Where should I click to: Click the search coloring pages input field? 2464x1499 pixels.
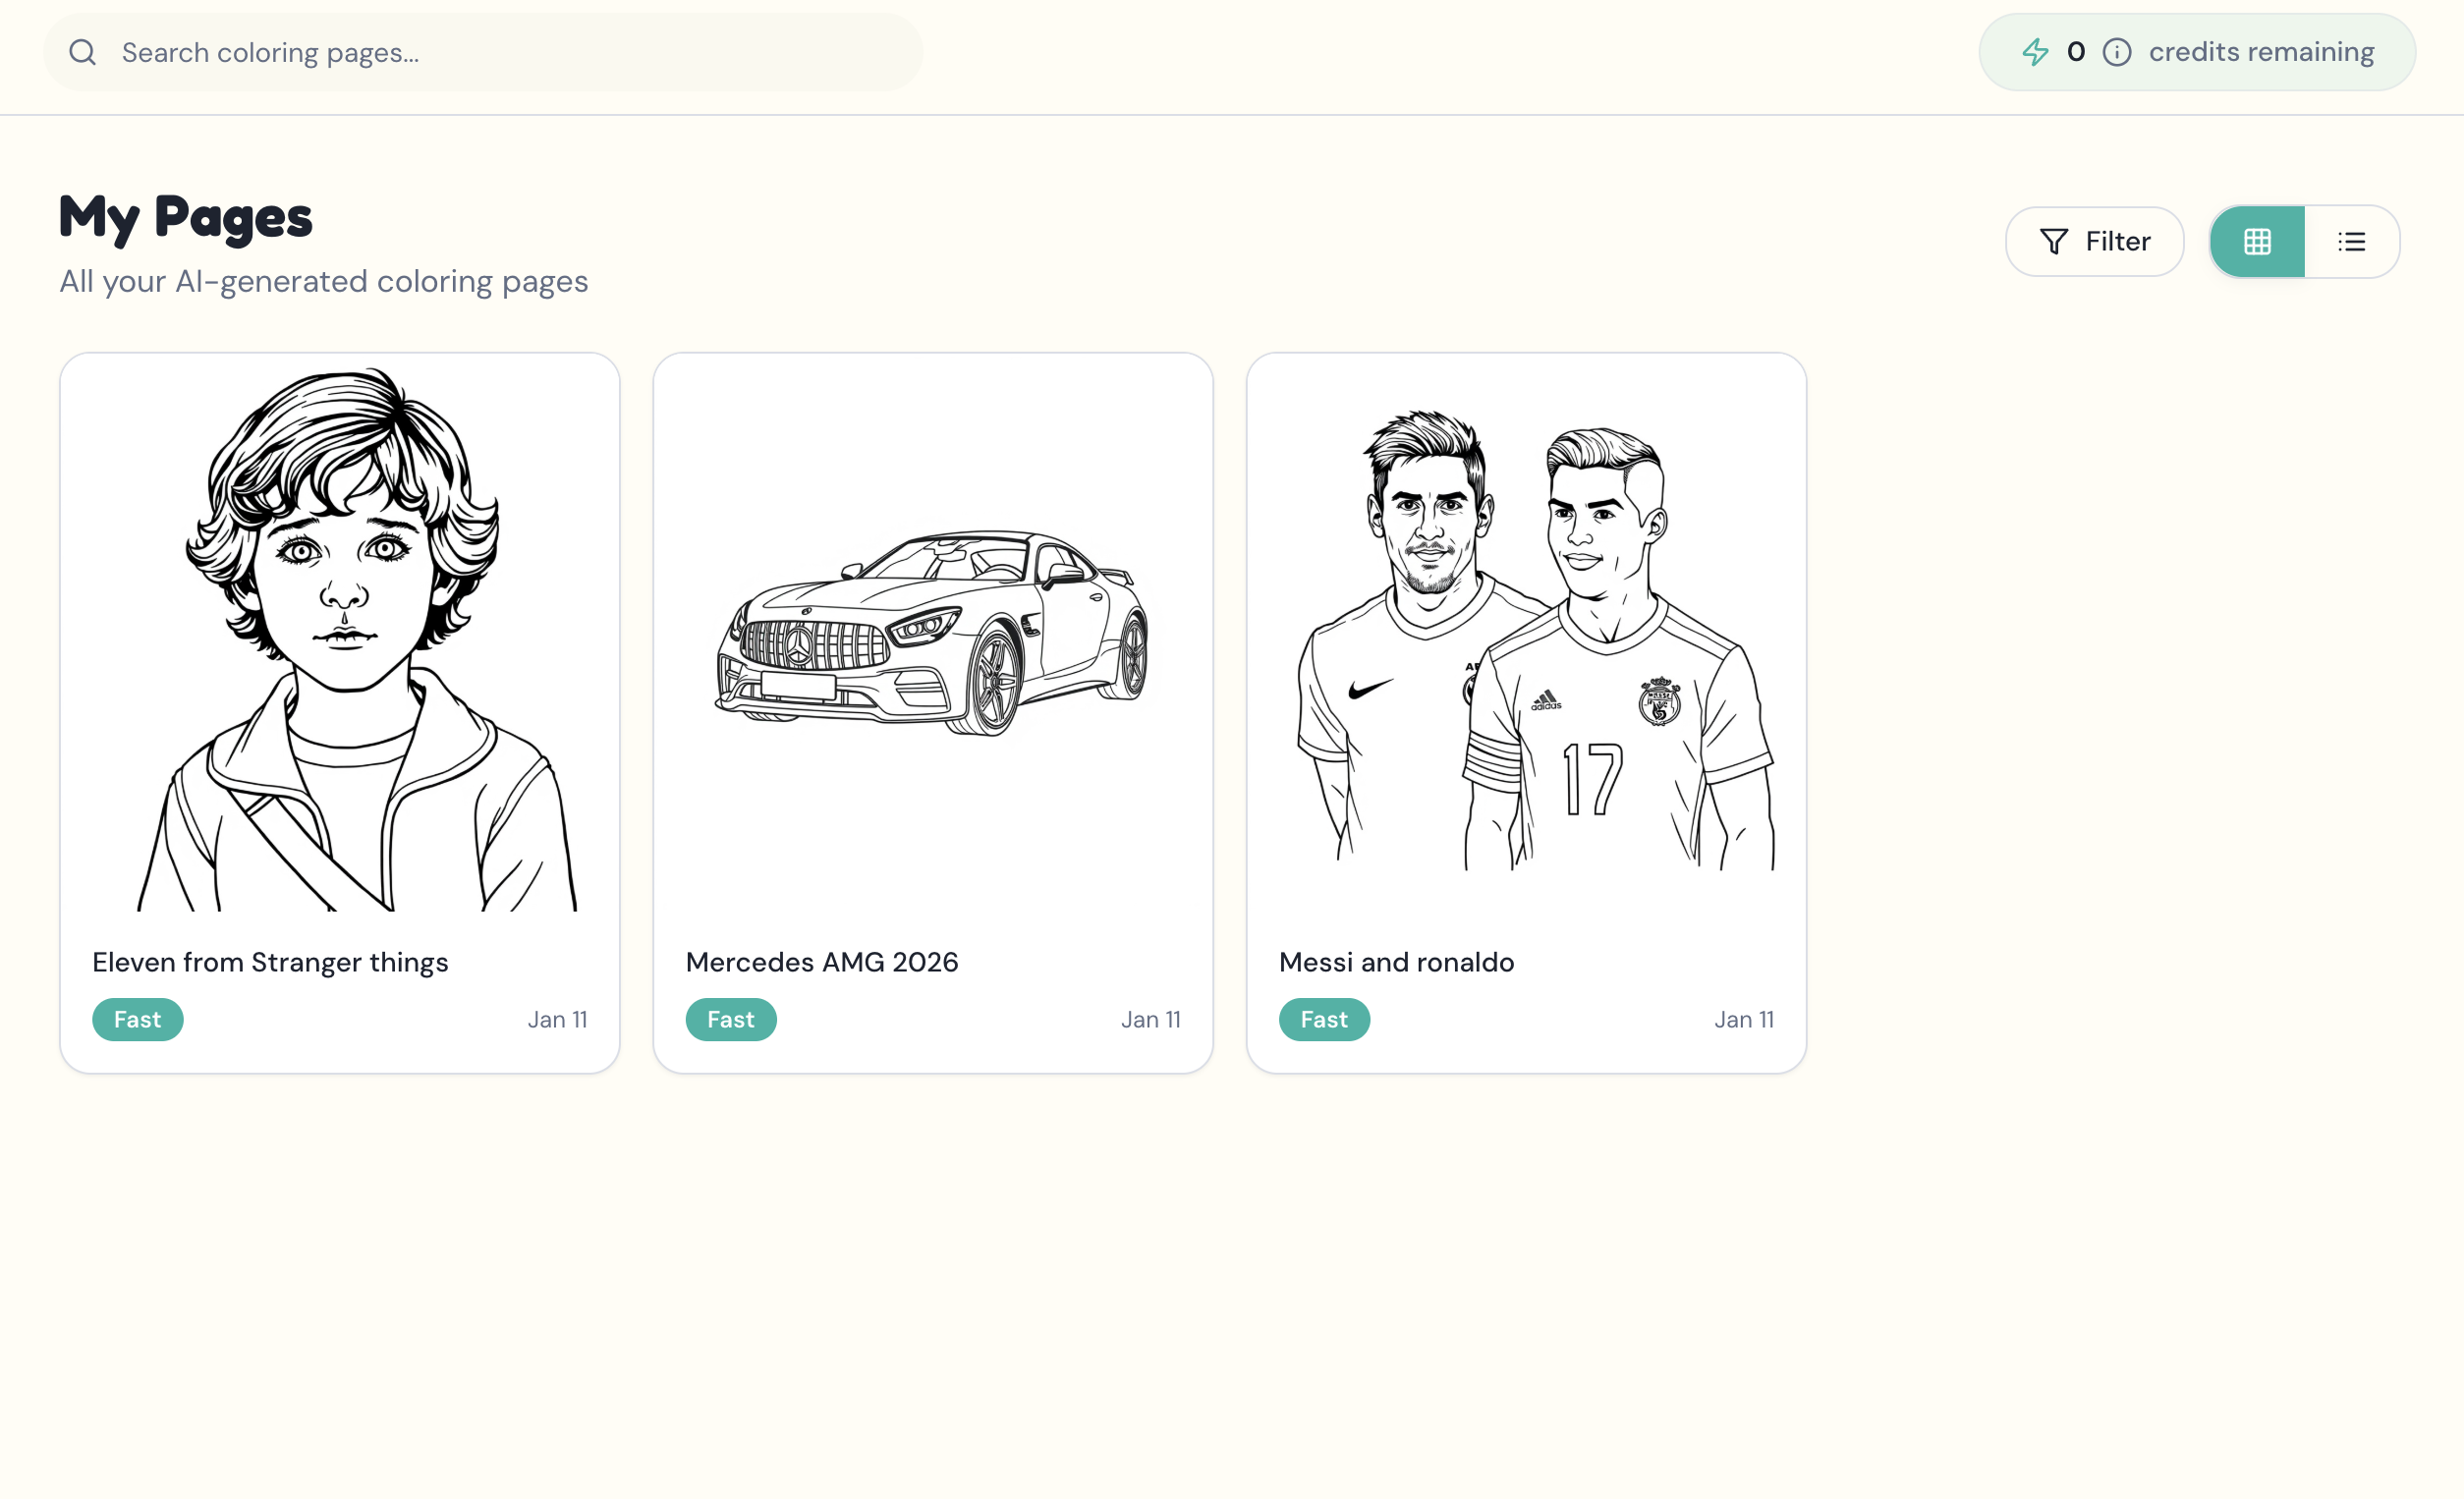[480, 51]
